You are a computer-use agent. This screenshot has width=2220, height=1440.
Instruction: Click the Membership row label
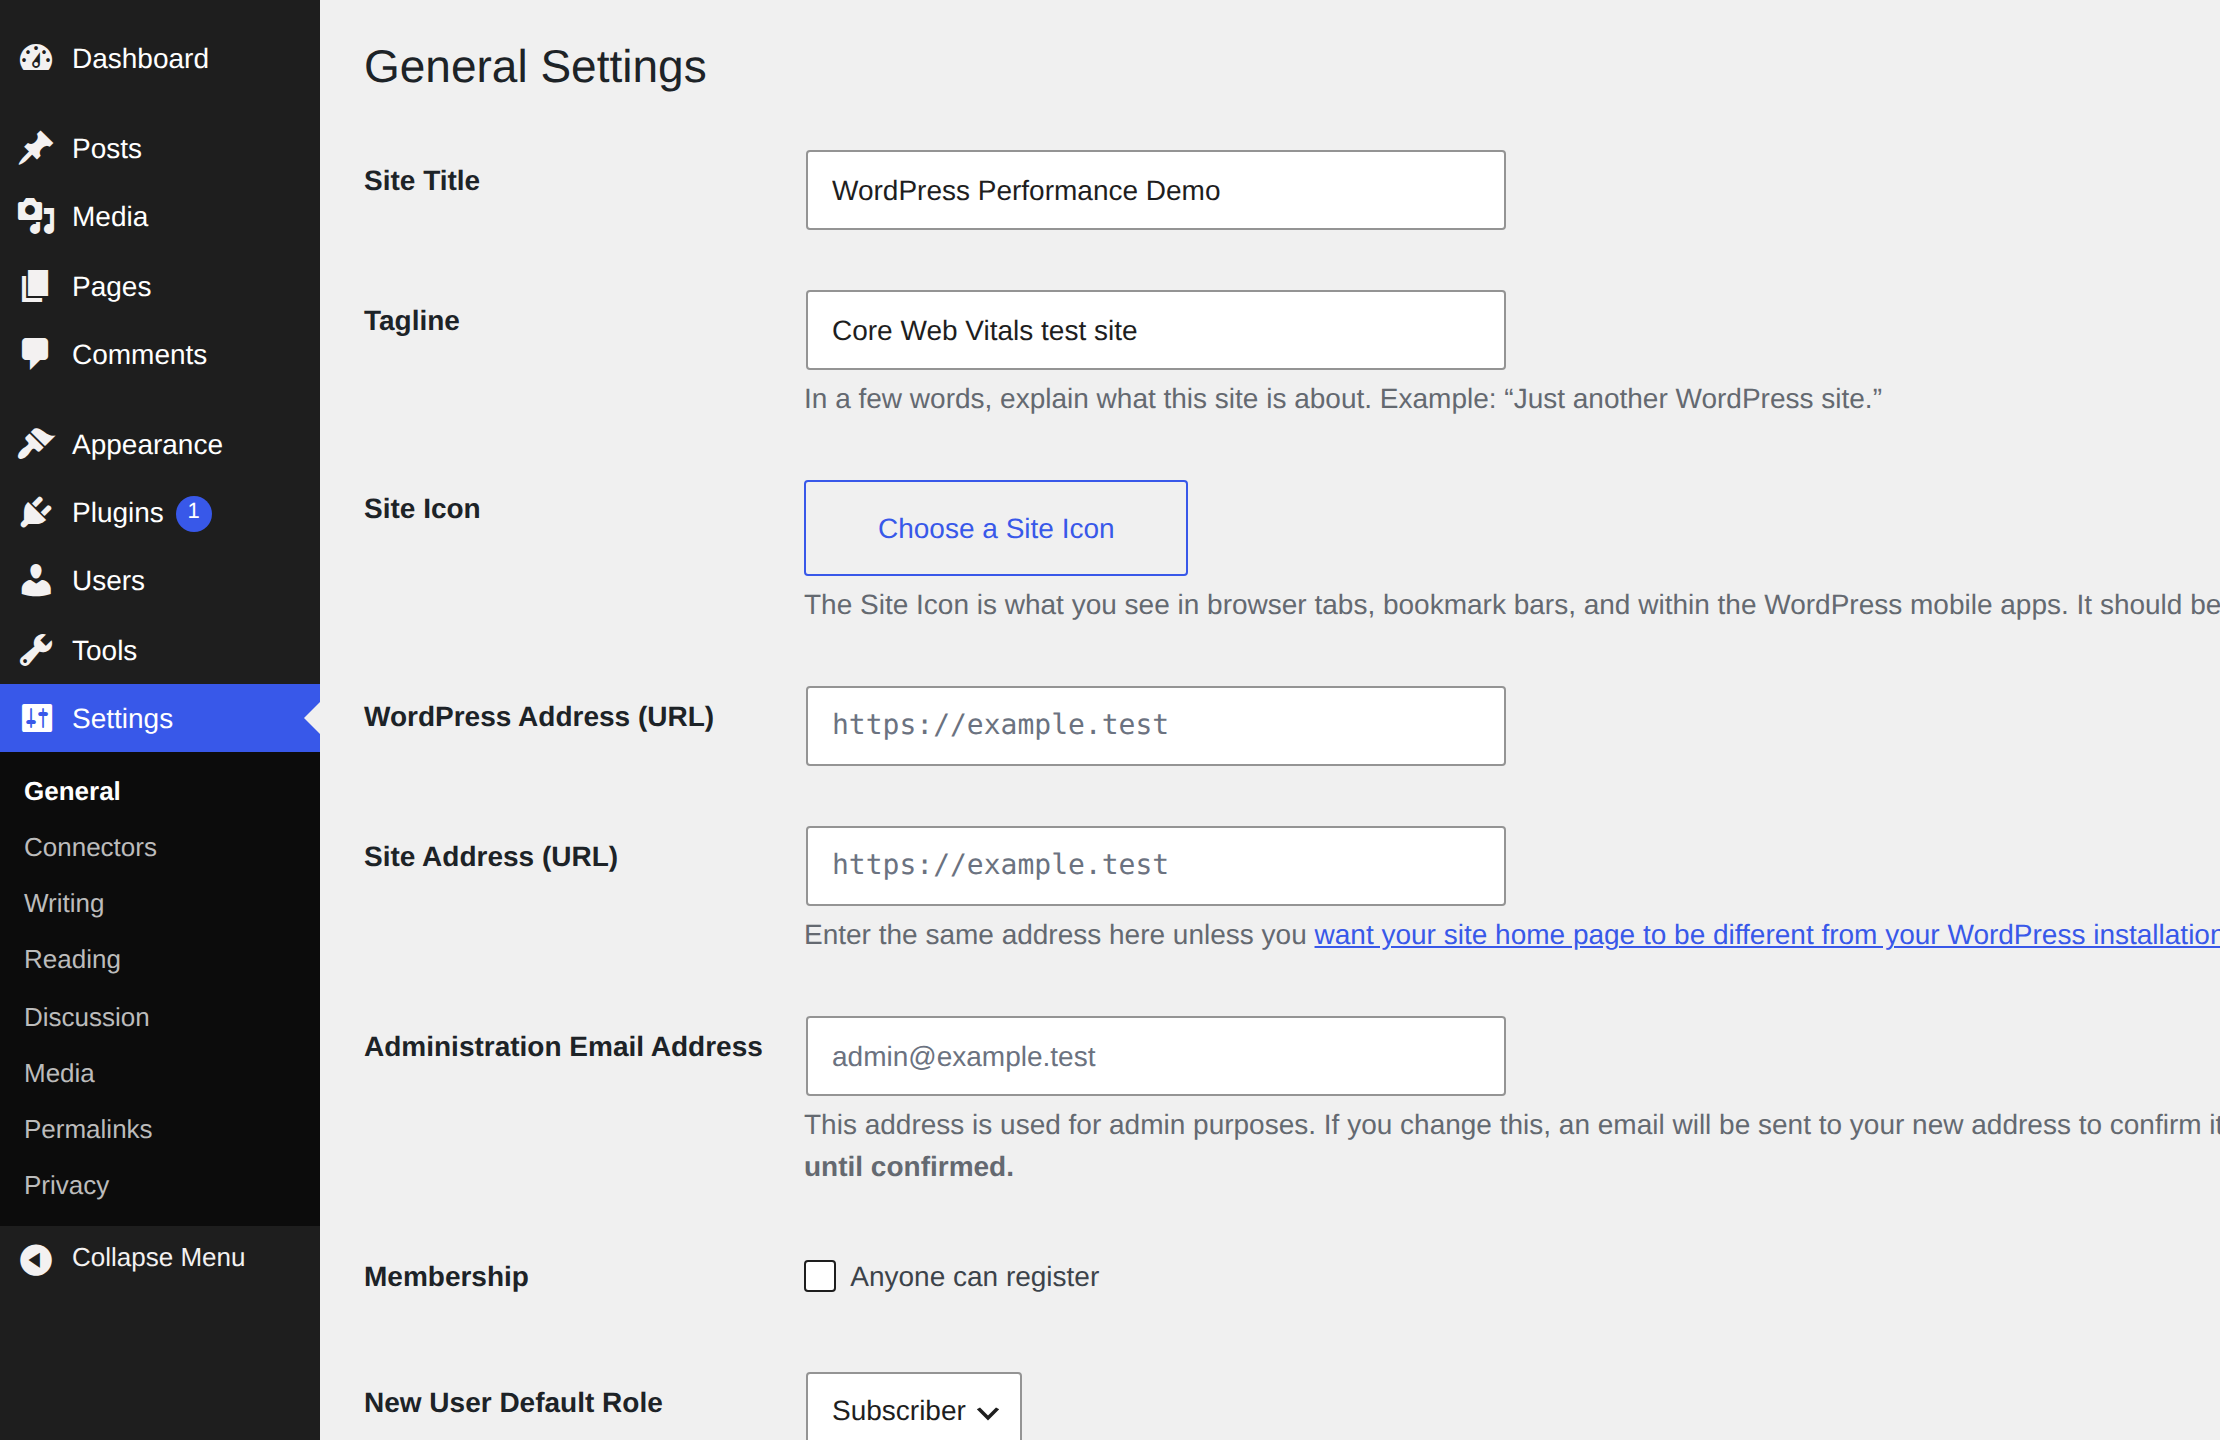click(446, 1276)
